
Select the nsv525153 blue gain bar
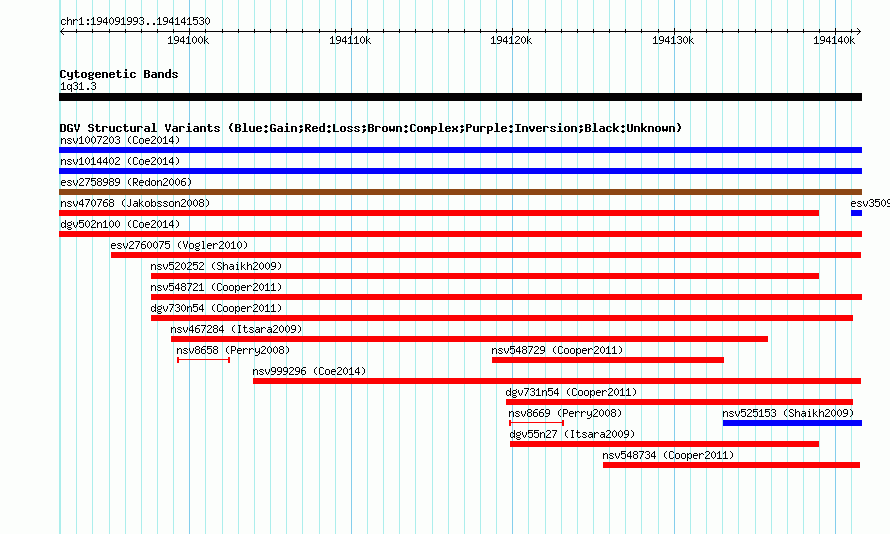(x=792, y=423)
